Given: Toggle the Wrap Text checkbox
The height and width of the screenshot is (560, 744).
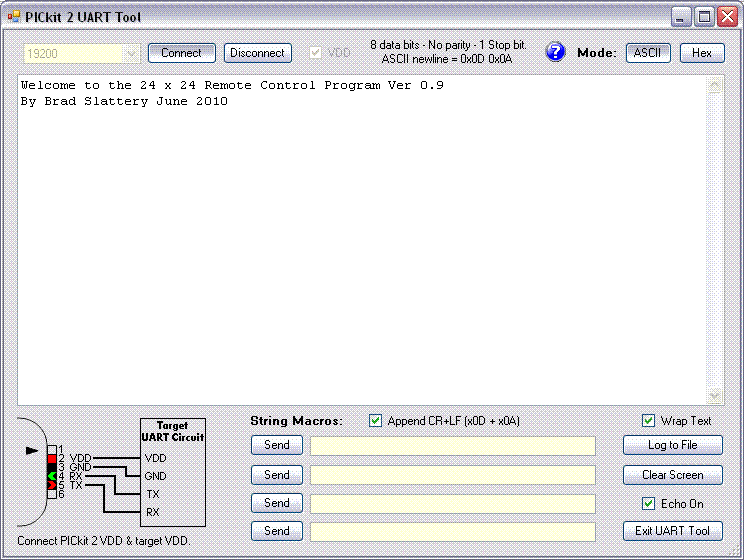Looking at the screenshot, I should tap(648, 420).
